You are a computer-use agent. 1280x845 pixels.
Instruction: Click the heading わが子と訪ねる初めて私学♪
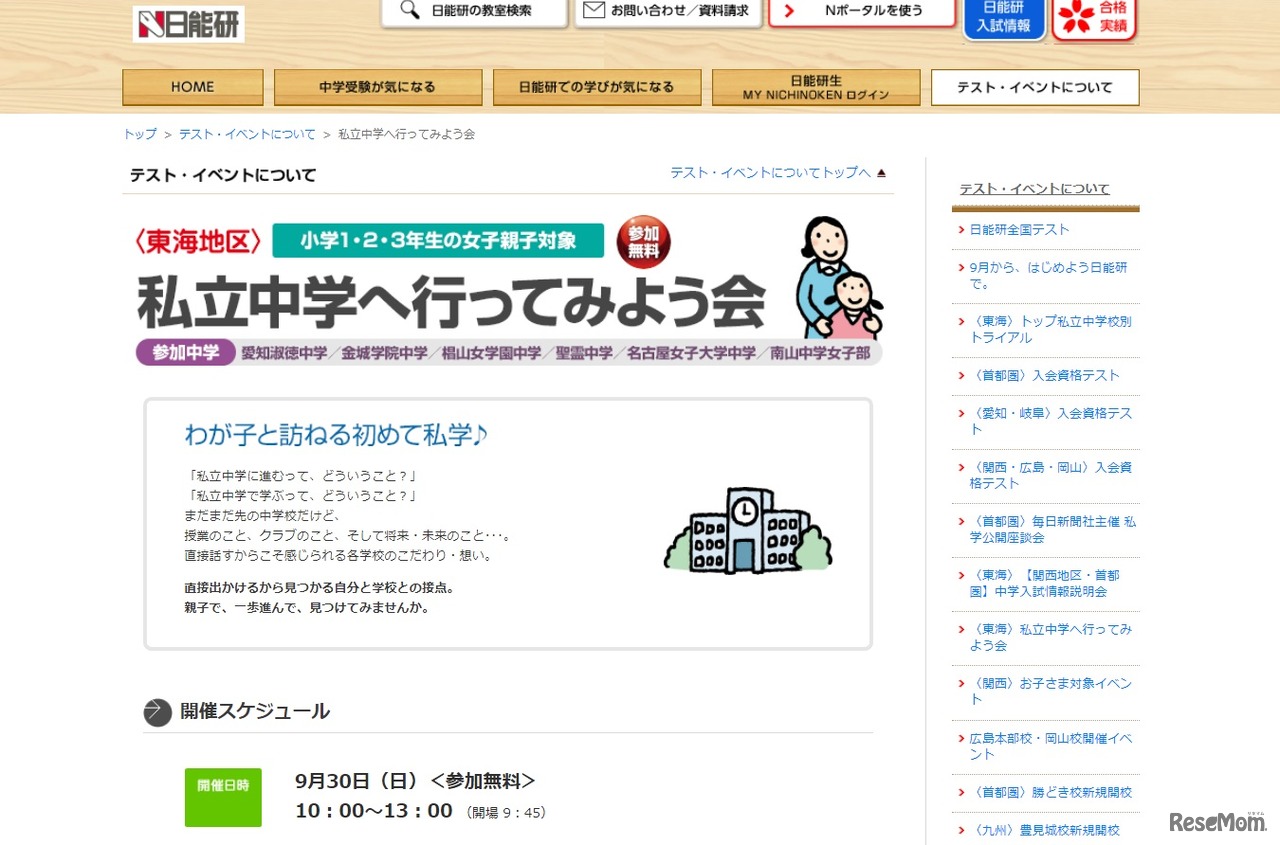pos(336,435)
